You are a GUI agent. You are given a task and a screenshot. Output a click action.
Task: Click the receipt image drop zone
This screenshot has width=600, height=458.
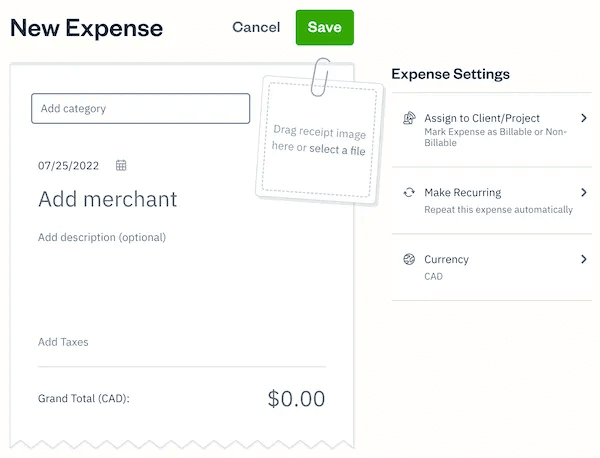point(318,140)
